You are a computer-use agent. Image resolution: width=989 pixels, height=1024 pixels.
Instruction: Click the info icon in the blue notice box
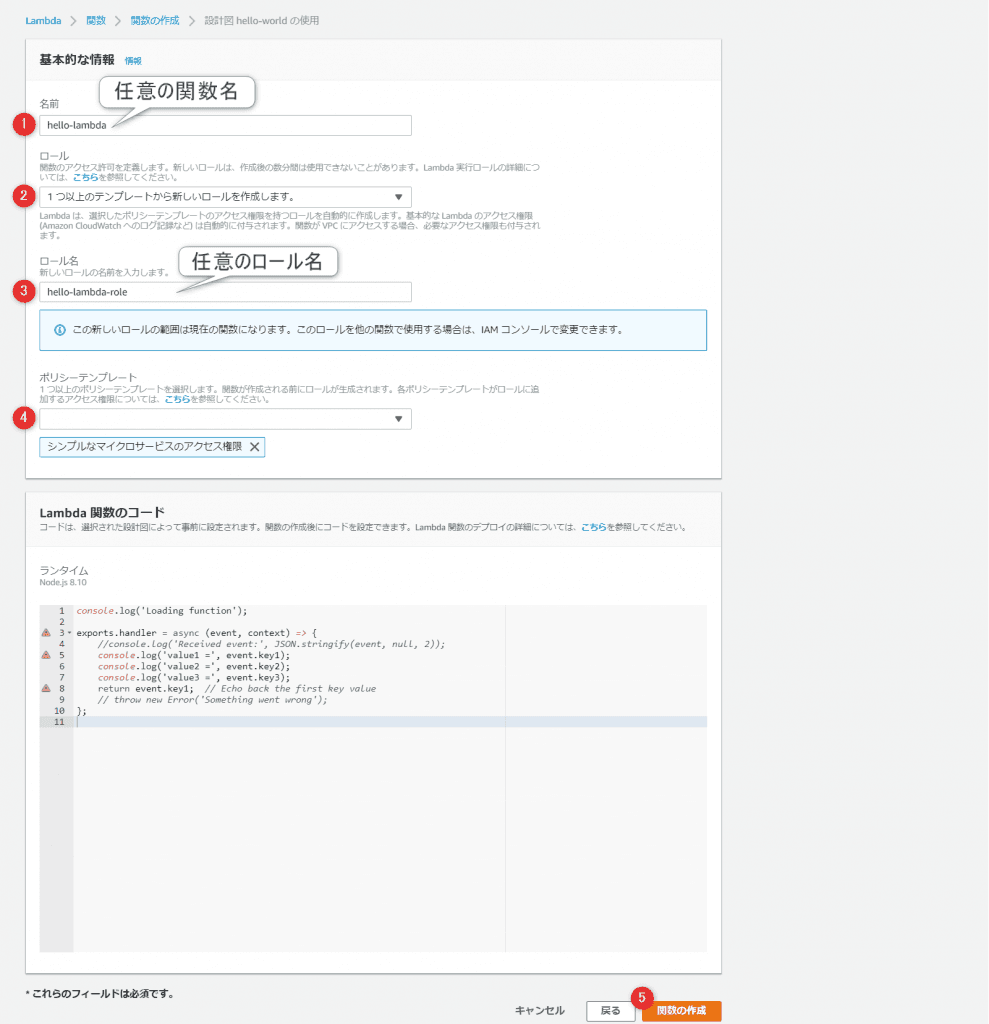click(x=59, y=329)
